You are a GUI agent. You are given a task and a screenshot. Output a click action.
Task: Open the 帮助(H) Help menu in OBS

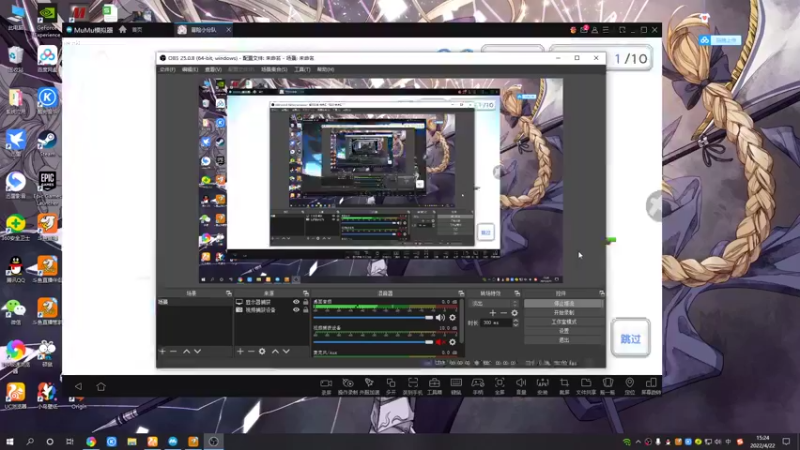(326, 69)
